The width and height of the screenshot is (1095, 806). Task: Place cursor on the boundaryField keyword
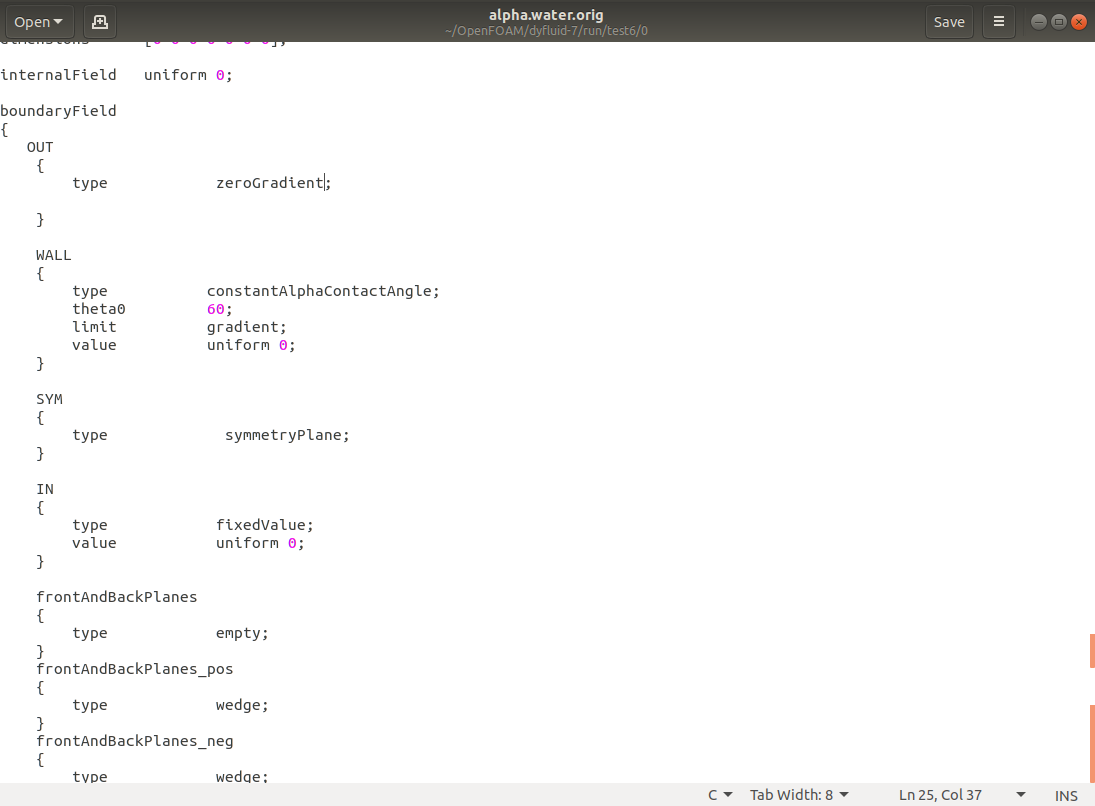point(58,111)
